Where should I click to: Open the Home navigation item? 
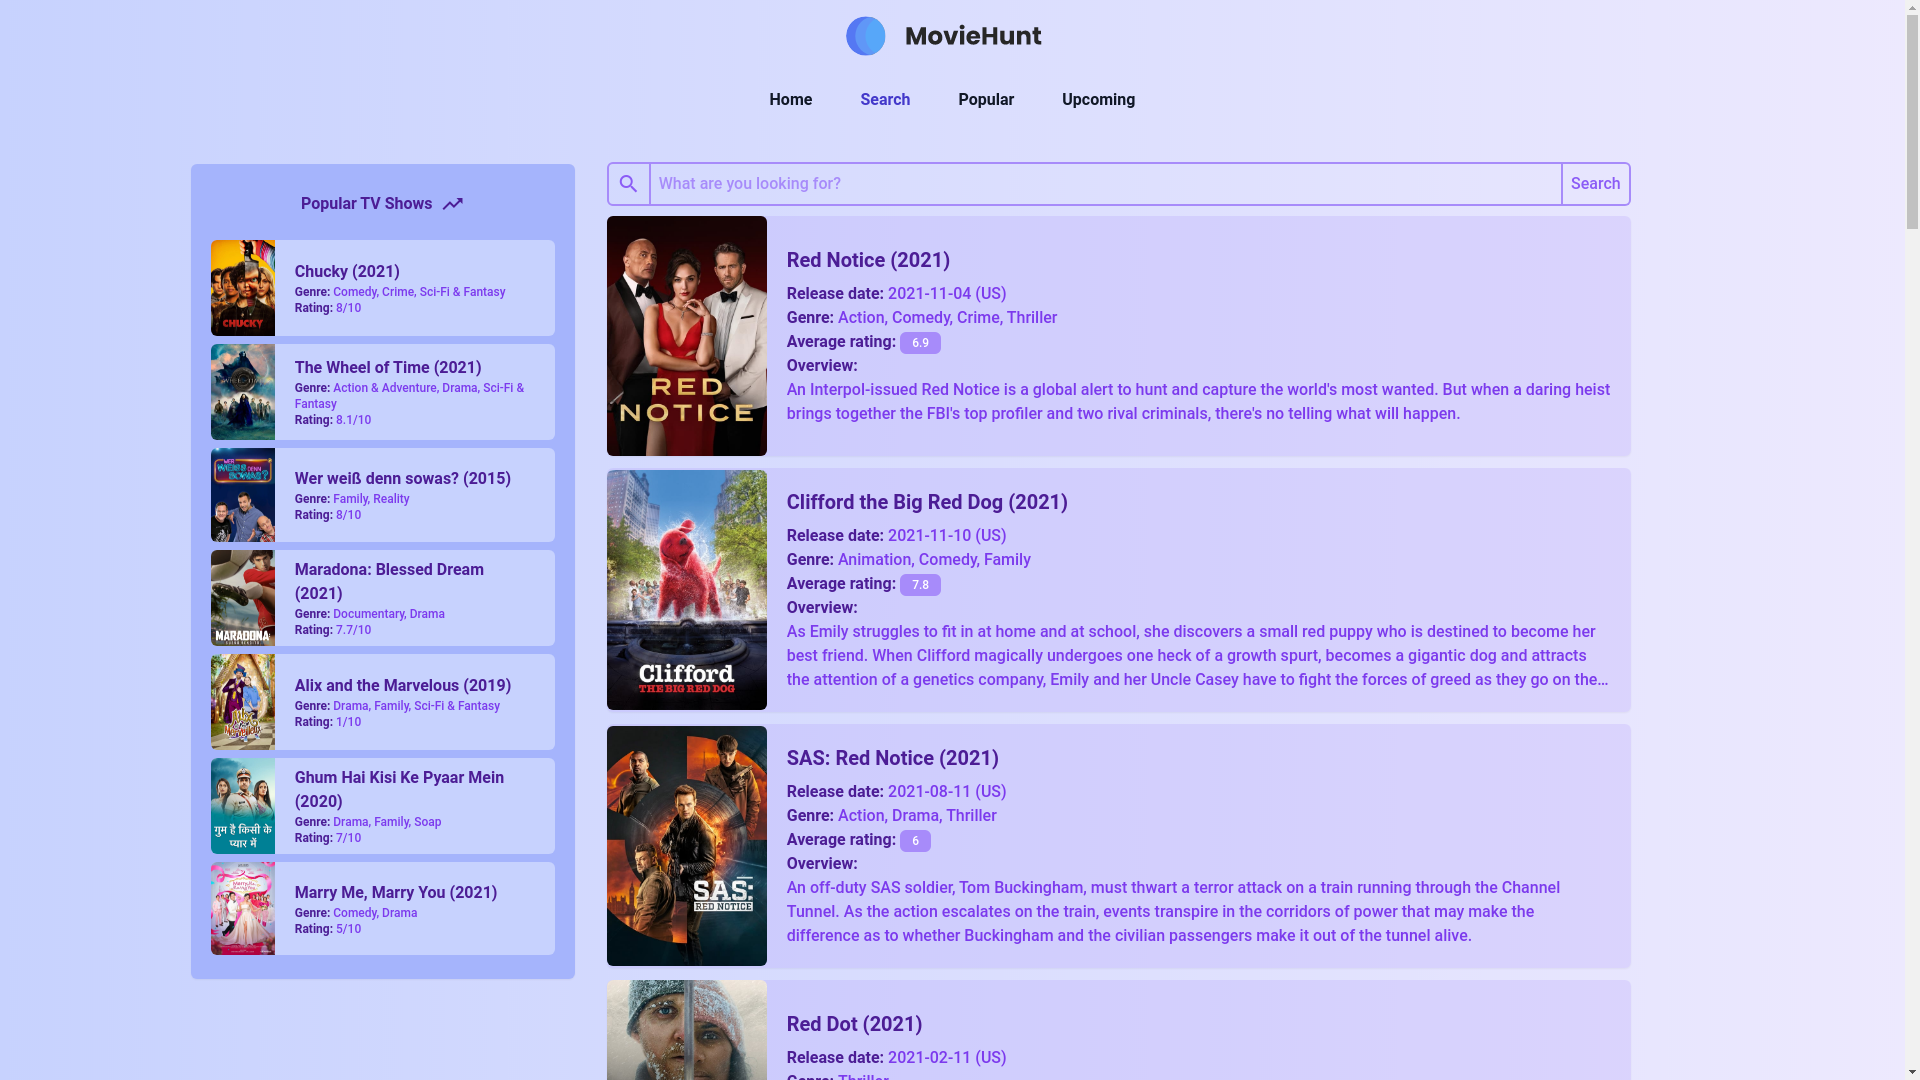(x=790, y=99)
